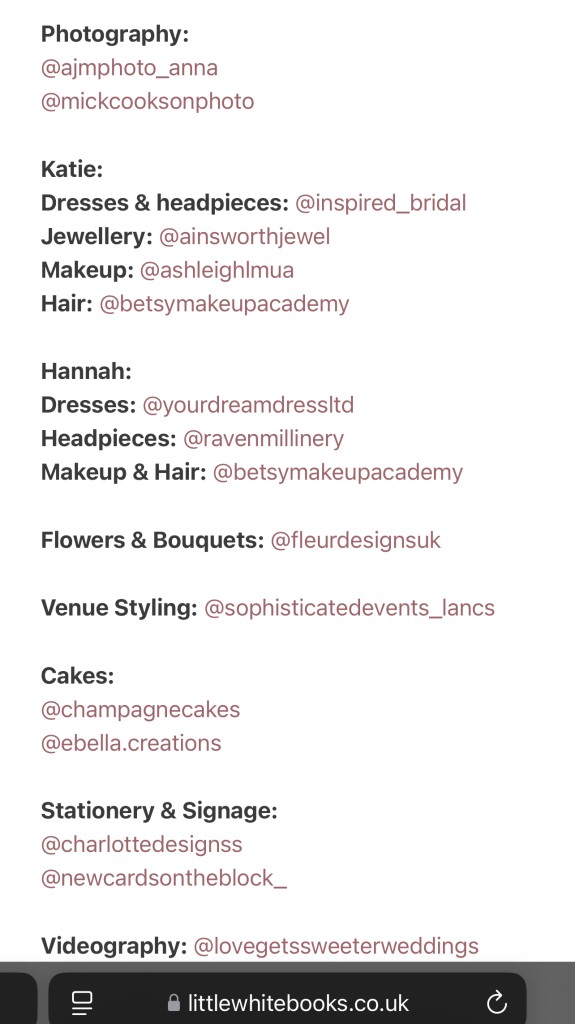Viewport: 575px width, 1024px height.
Task: Open Hannah's Makeup & Hair @betsymakeupacademy link
Action: click(338, 472)
